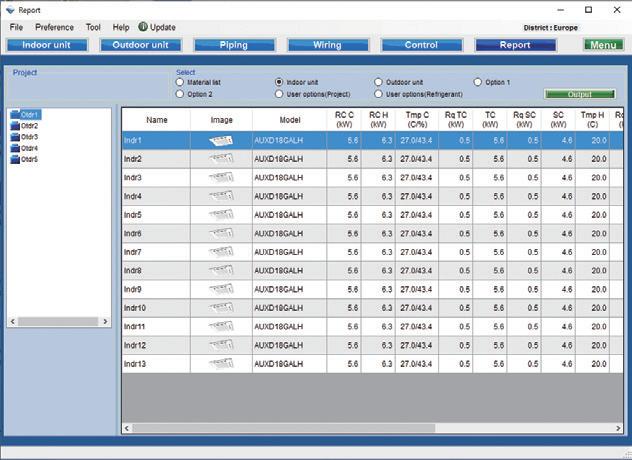Select Otdr3 in the project tree
This screenshot has height=460, width=632.
point(29,137)
